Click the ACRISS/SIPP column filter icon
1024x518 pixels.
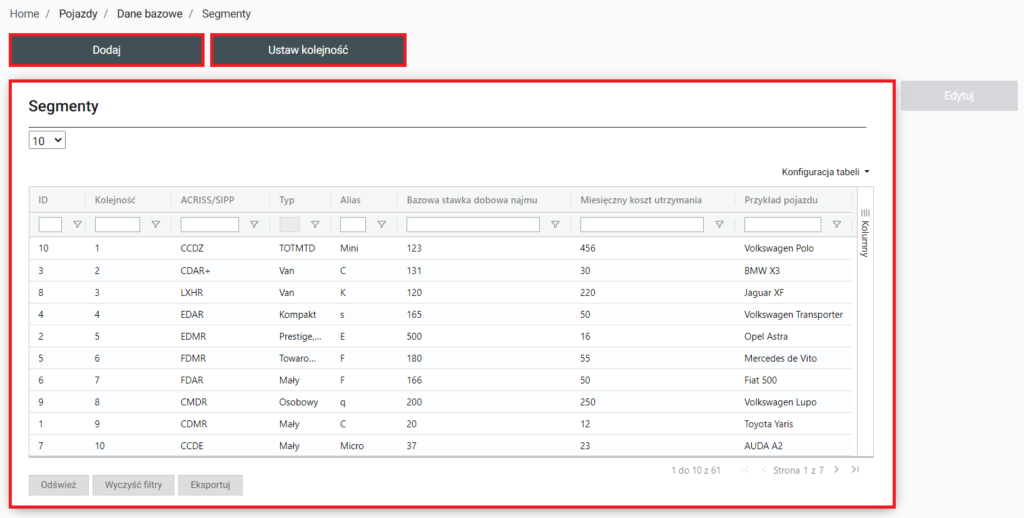coord(254,225)
